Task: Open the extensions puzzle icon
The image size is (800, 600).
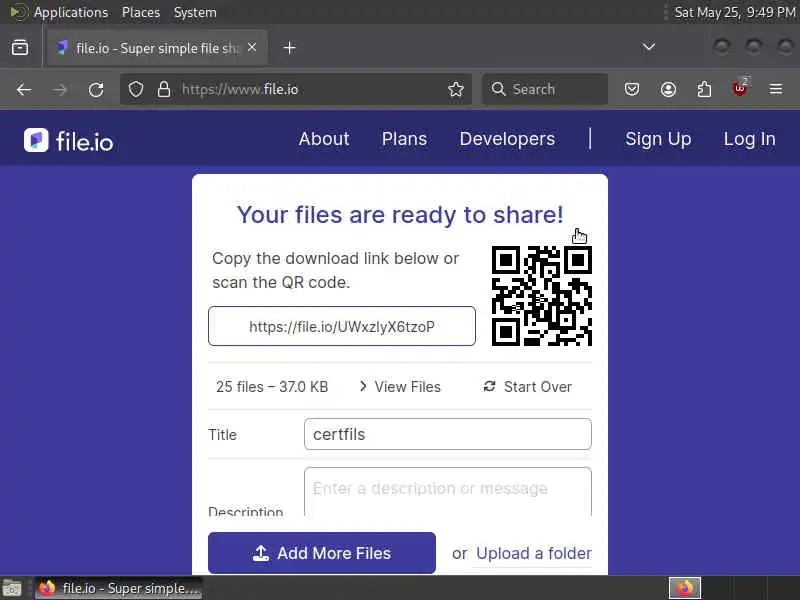Action: pyautogui.click(x=704, y=89)
